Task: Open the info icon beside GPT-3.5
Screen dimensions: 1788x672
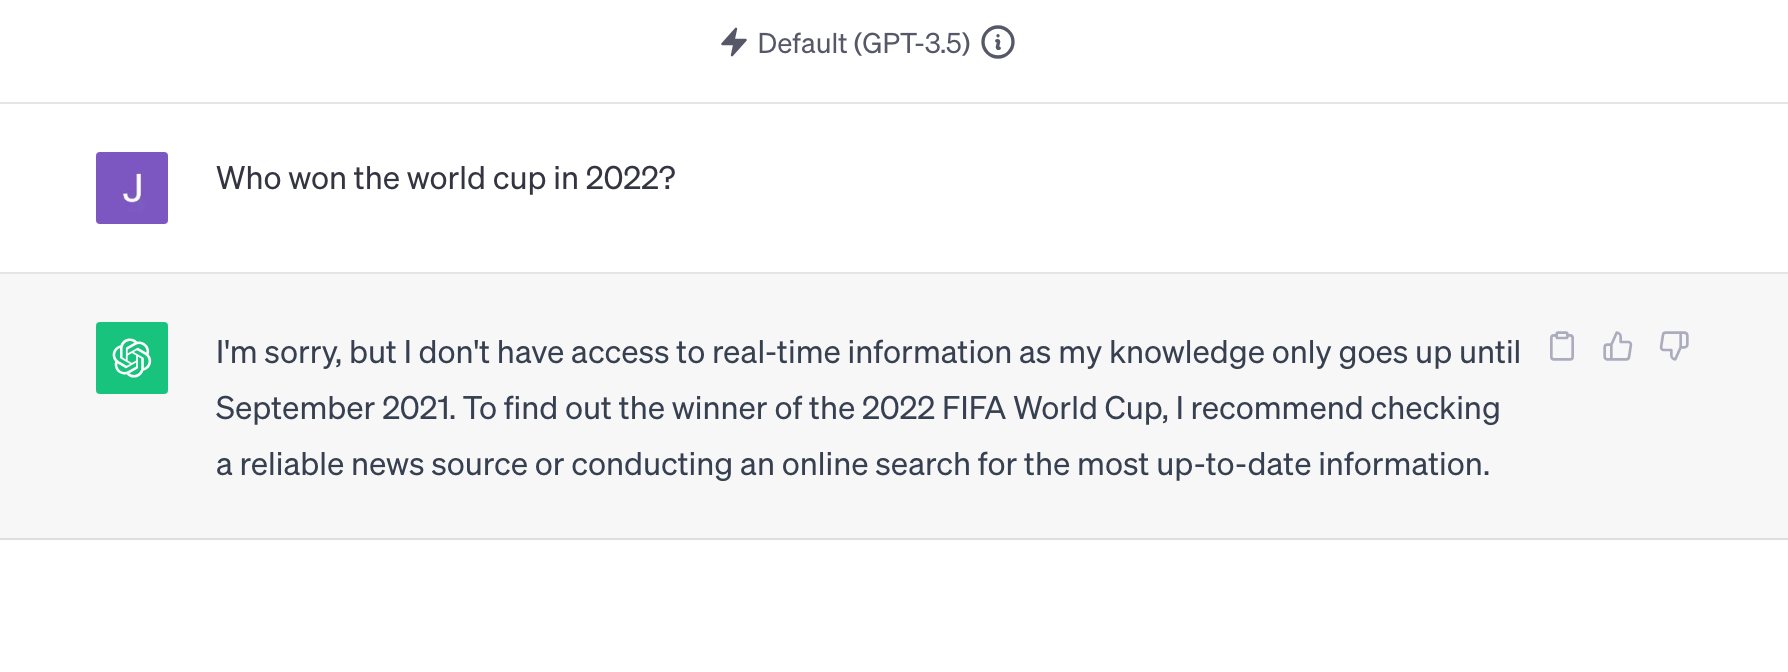Action: coord(997,43)
